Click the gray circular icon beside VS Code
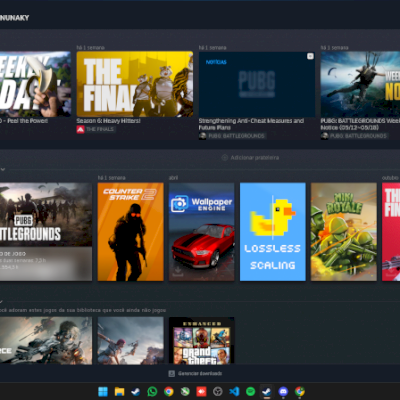This screenshot has height=400, width=400. (x=218, y=391)
